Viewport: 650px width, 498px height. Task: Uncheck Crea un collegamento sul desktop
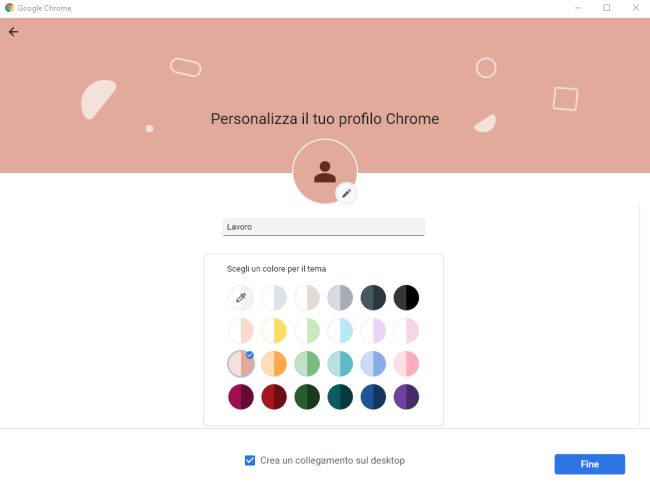[x=250, y=460]
